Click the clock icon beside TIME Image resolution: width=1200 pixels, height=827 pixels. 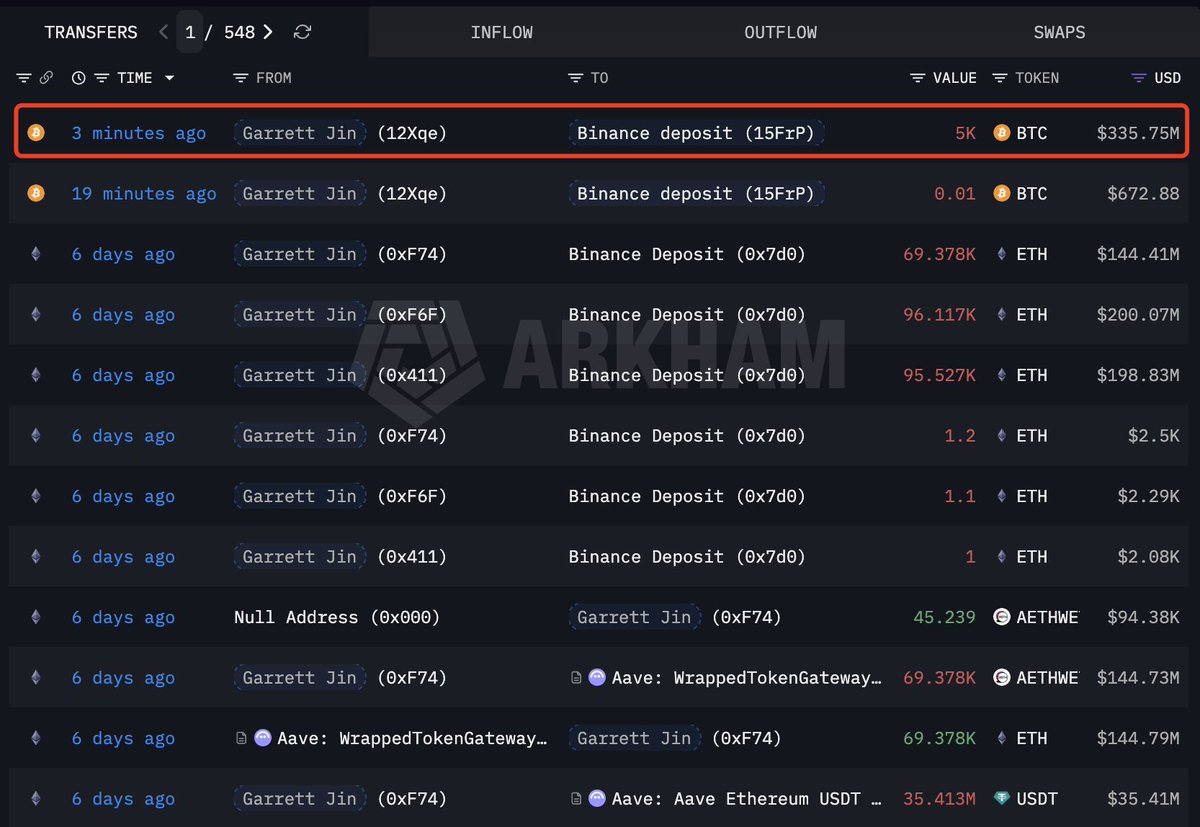coord(79,78)
